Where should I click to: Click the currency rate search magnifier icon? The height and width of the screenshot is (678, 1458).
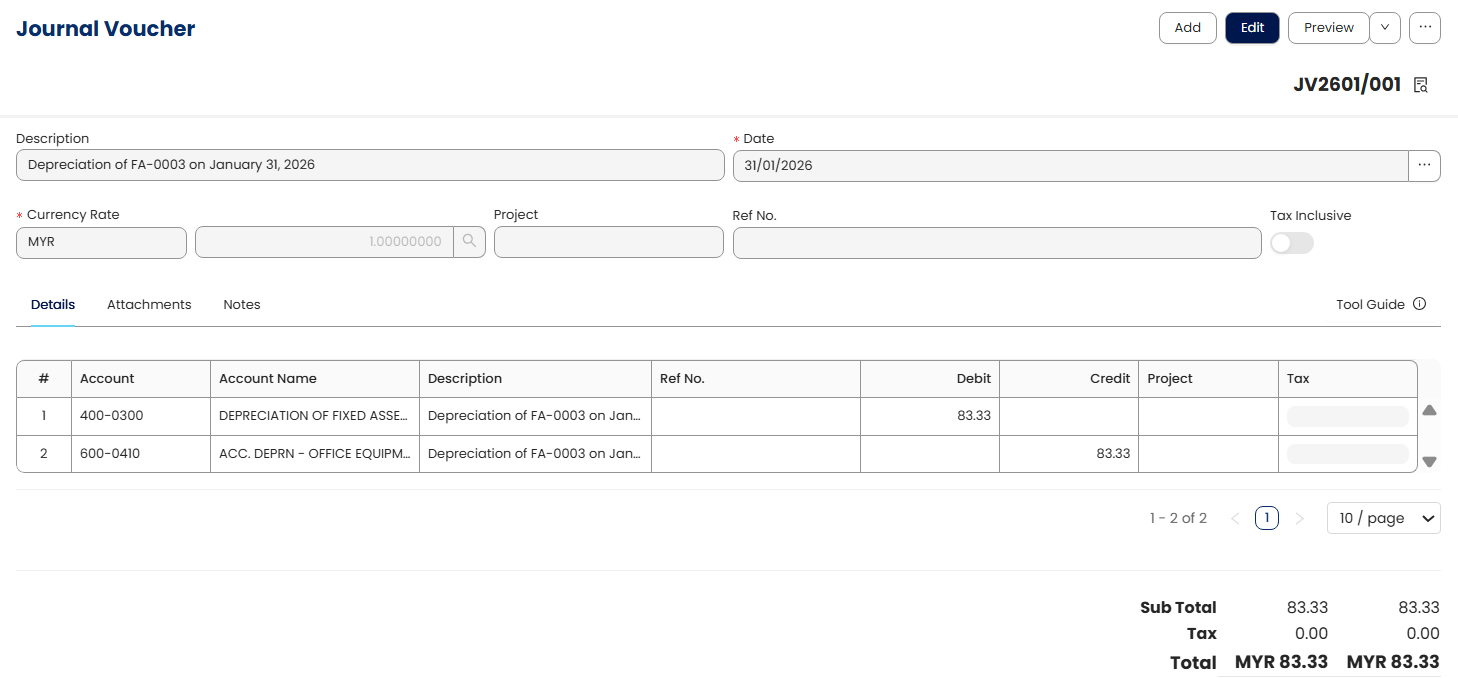469,242
